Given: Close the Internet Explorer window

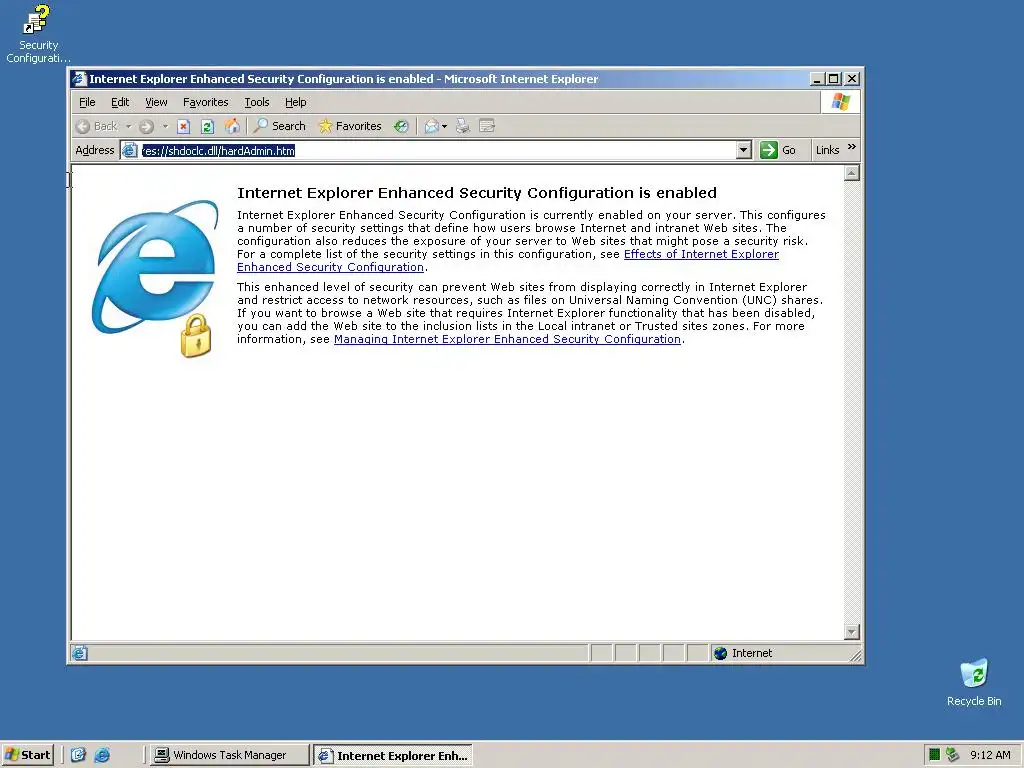Looking at the screenshot, I should pyautogui.click(x=852, y=79).
